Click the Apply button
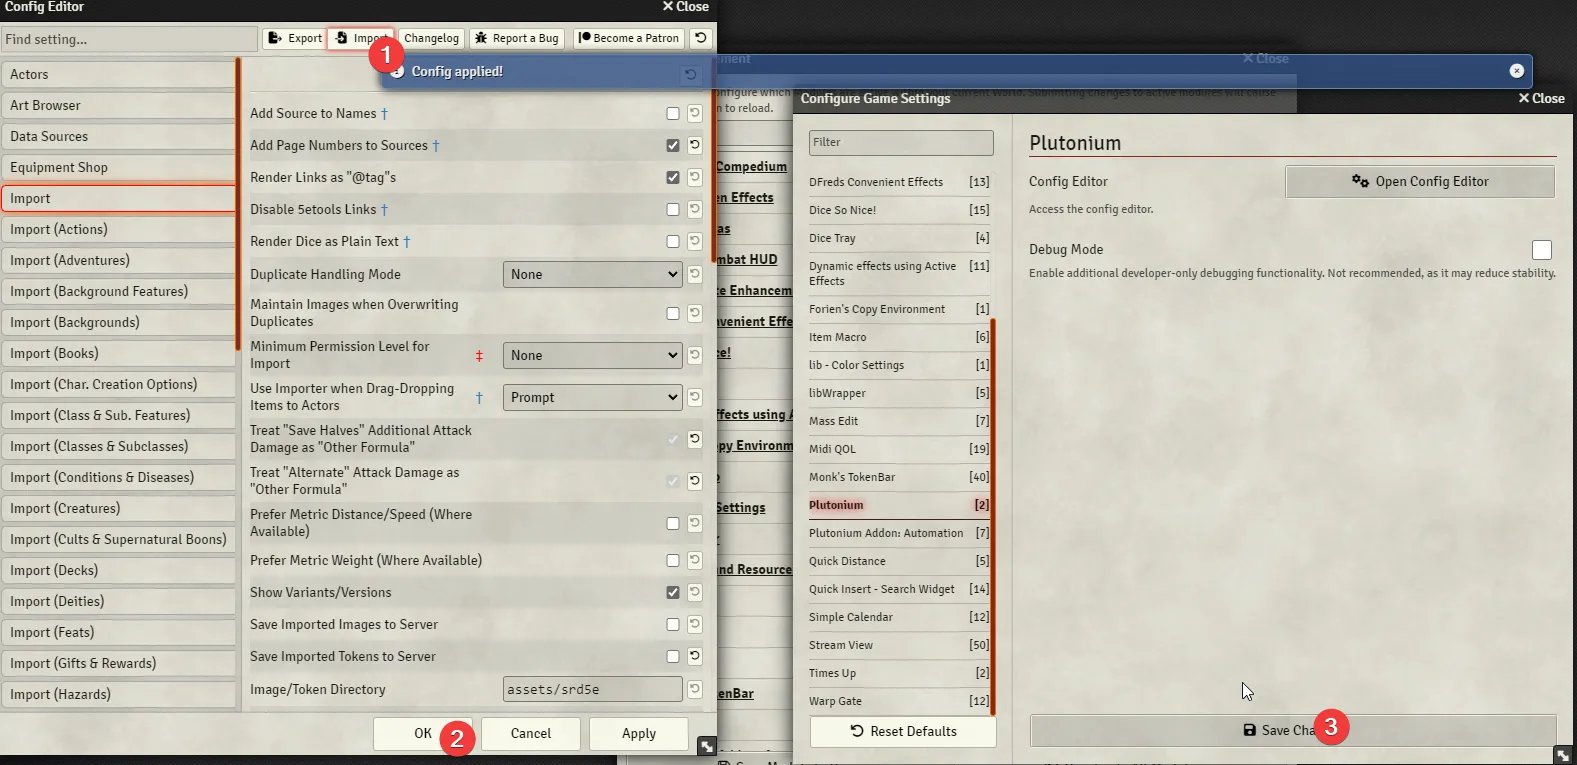The height and width of the screenshot is (765, 1577). pyautogui.click(x=638, y=733)
